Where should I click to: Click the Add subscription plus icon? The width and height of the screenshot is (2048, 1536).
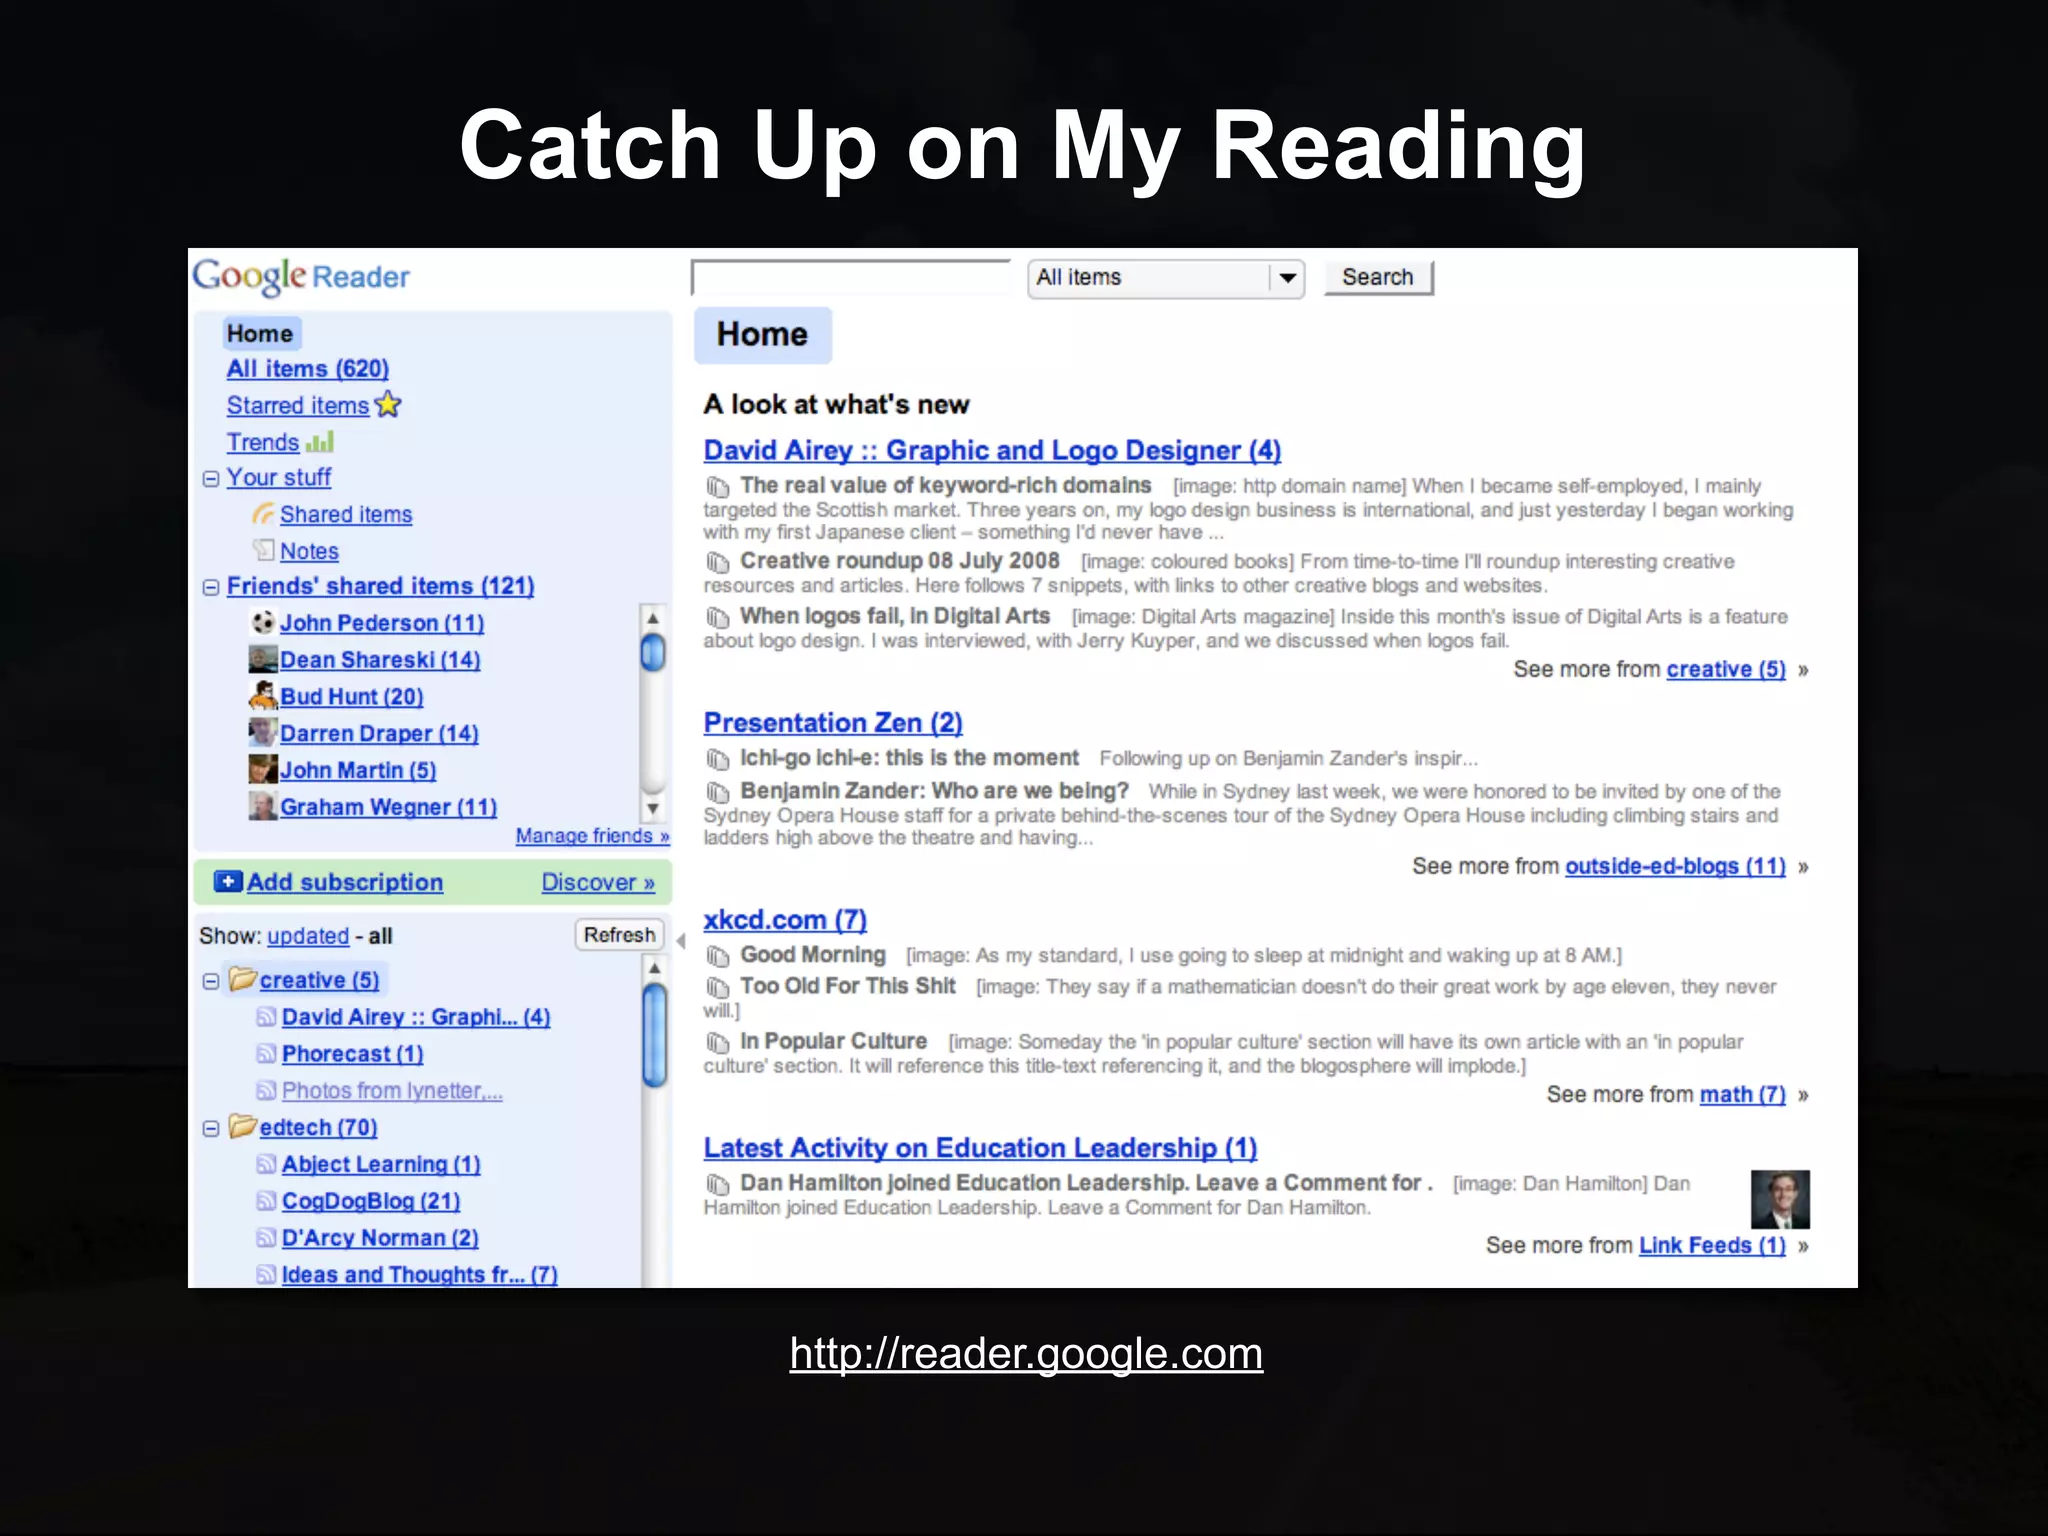[228, 882]
